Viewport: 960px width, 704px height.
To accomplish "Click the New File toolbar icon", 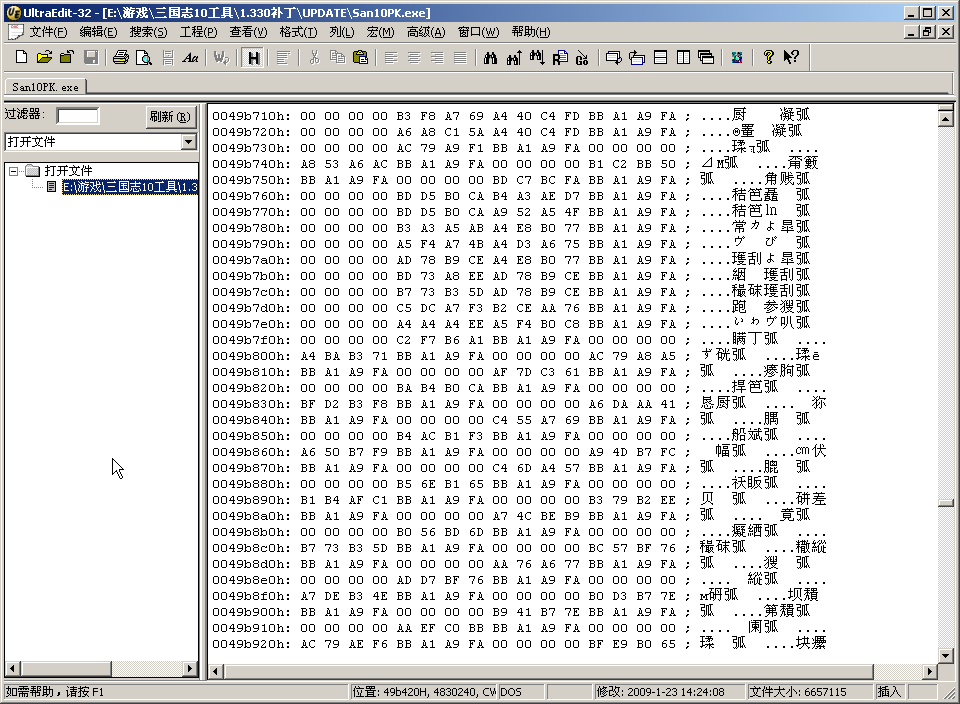I will 18,58.
